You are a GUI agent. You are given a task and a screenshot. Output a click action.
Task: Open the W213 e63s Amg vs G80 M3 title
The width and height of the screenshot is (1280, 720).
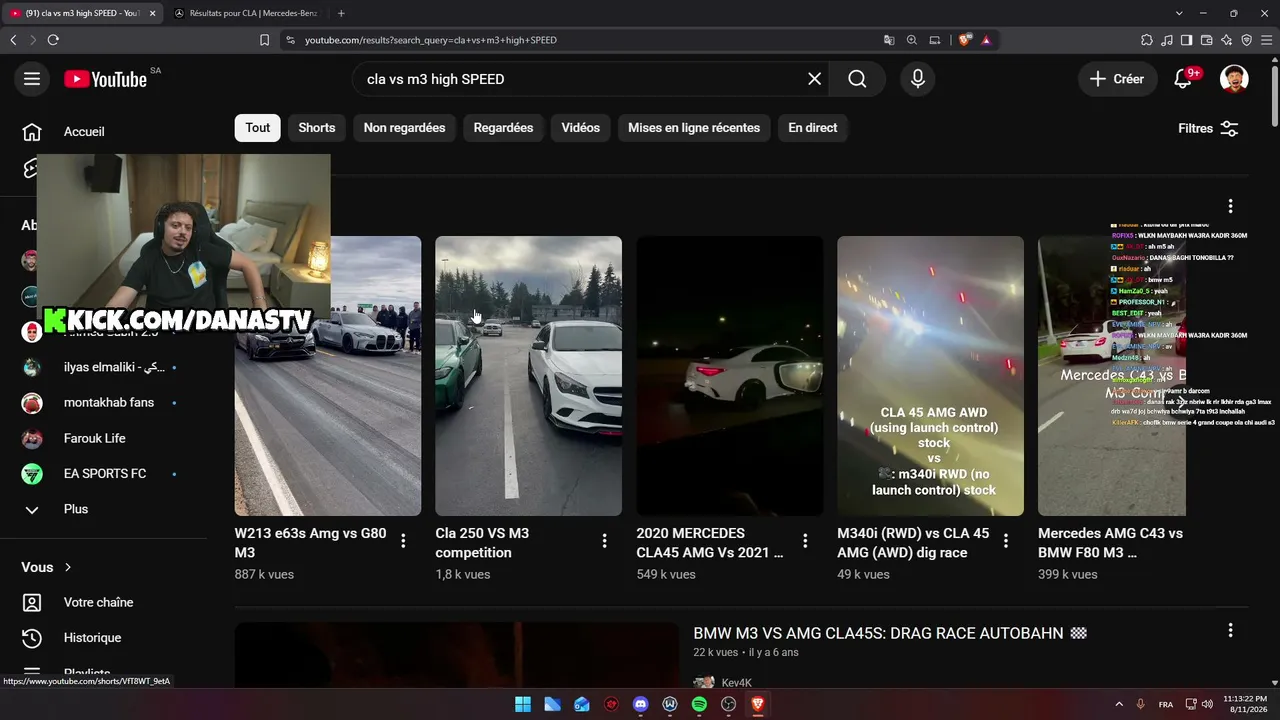click(310, 543)
